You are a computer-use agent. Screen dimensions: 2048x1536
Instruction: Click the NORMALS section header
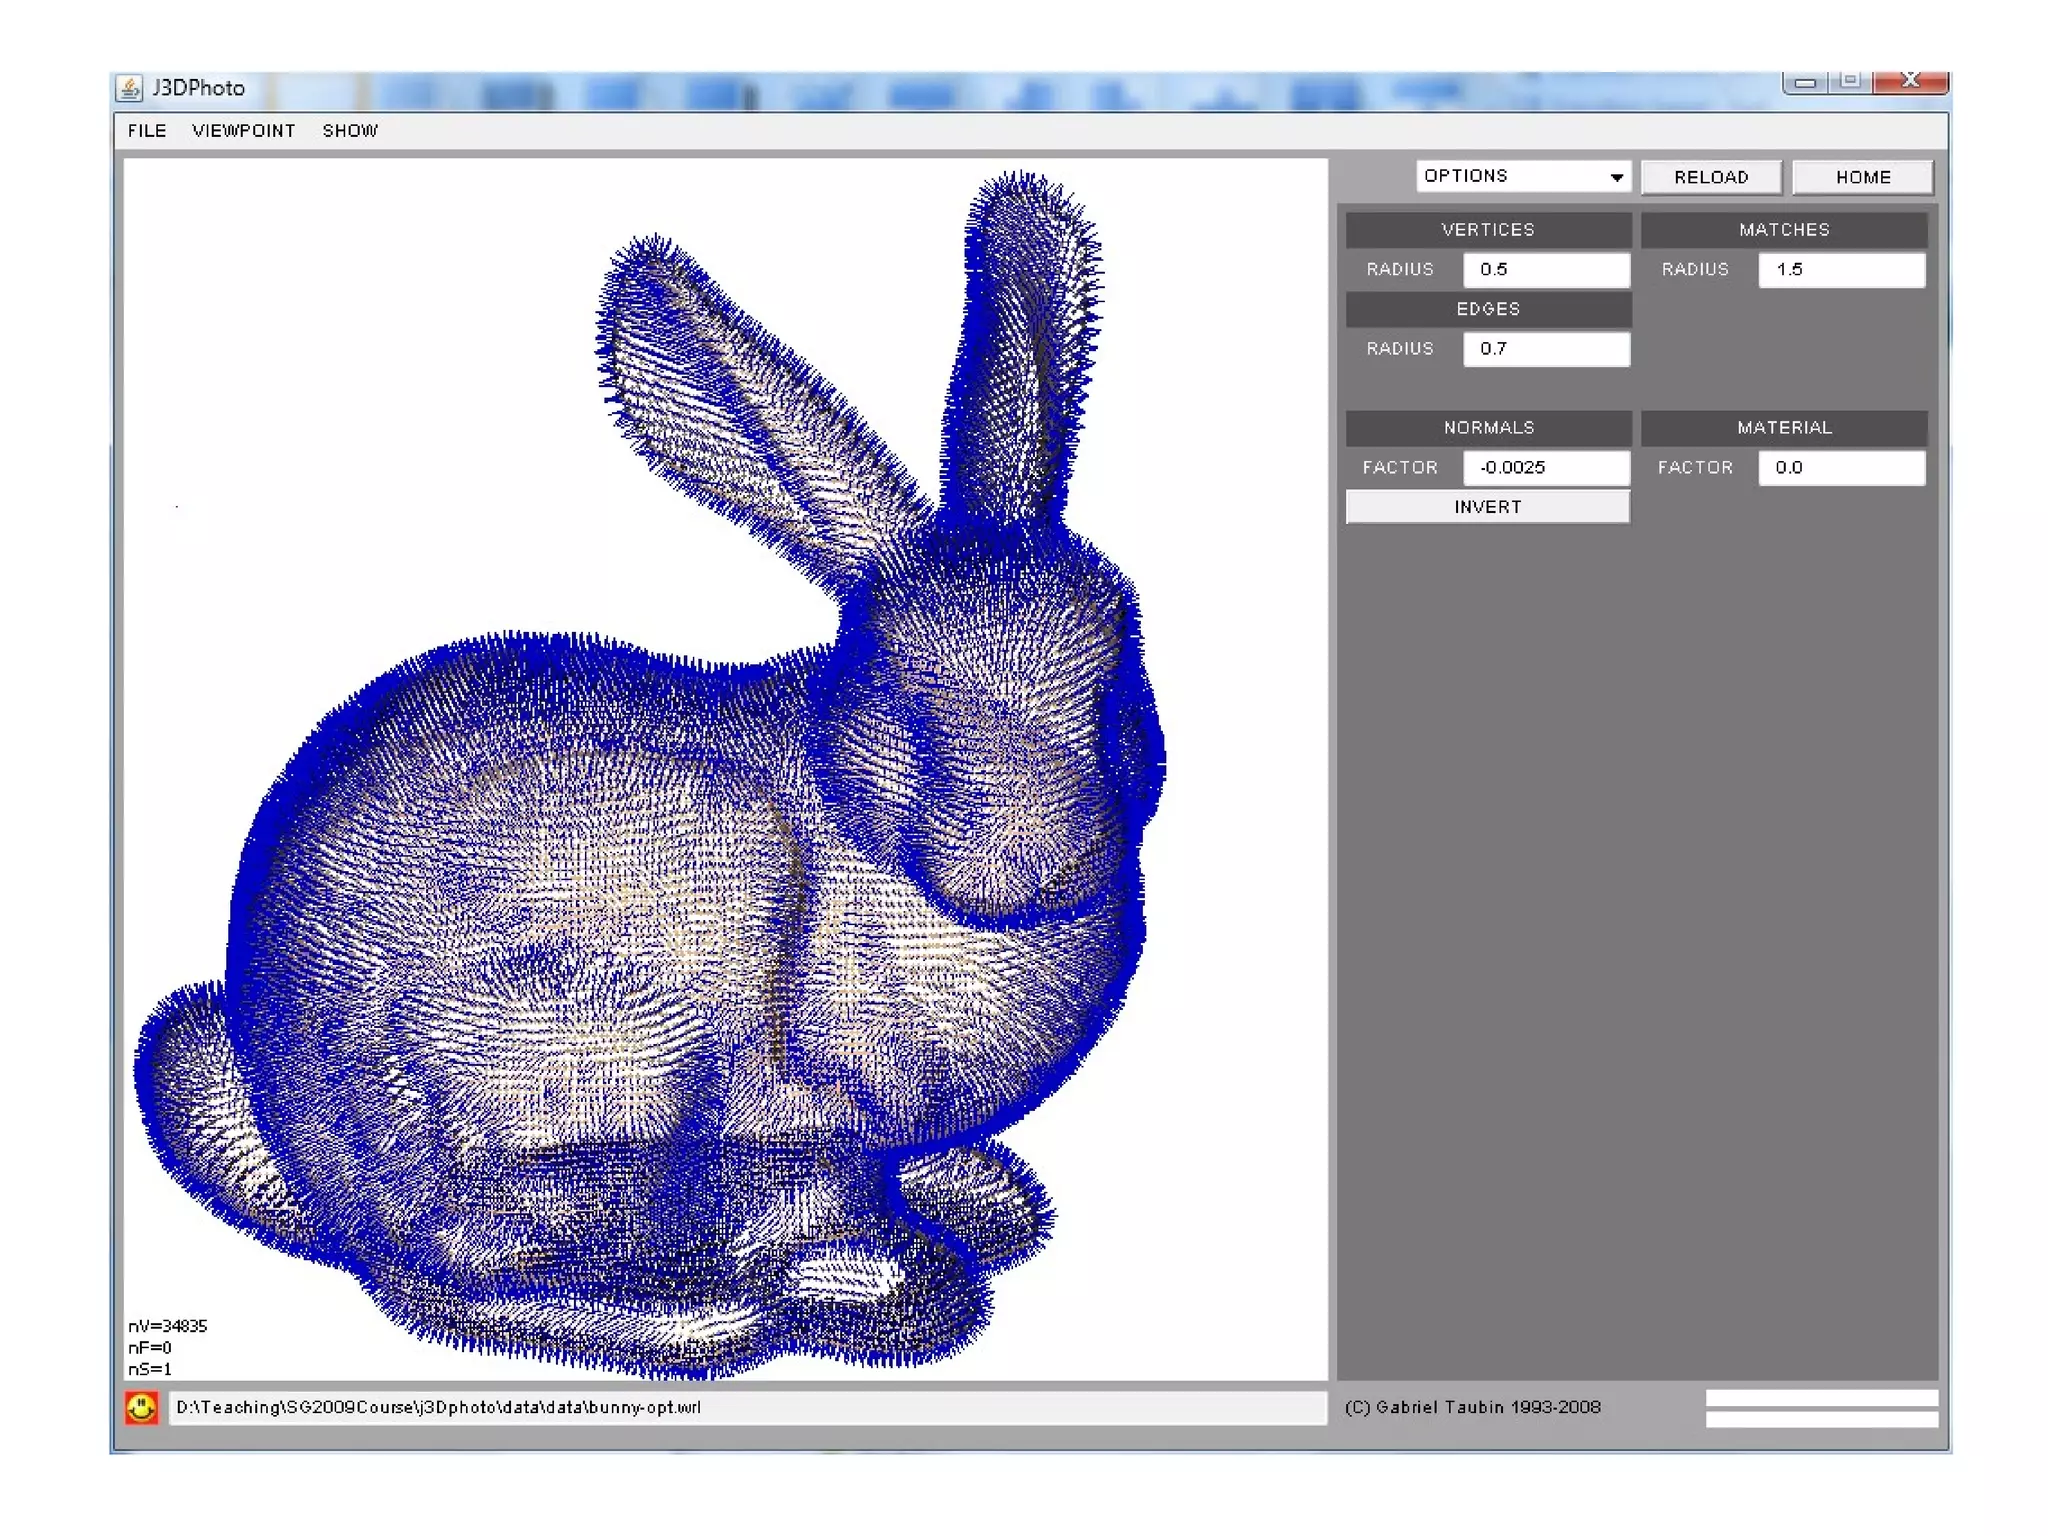click(x=1487, y=428)
